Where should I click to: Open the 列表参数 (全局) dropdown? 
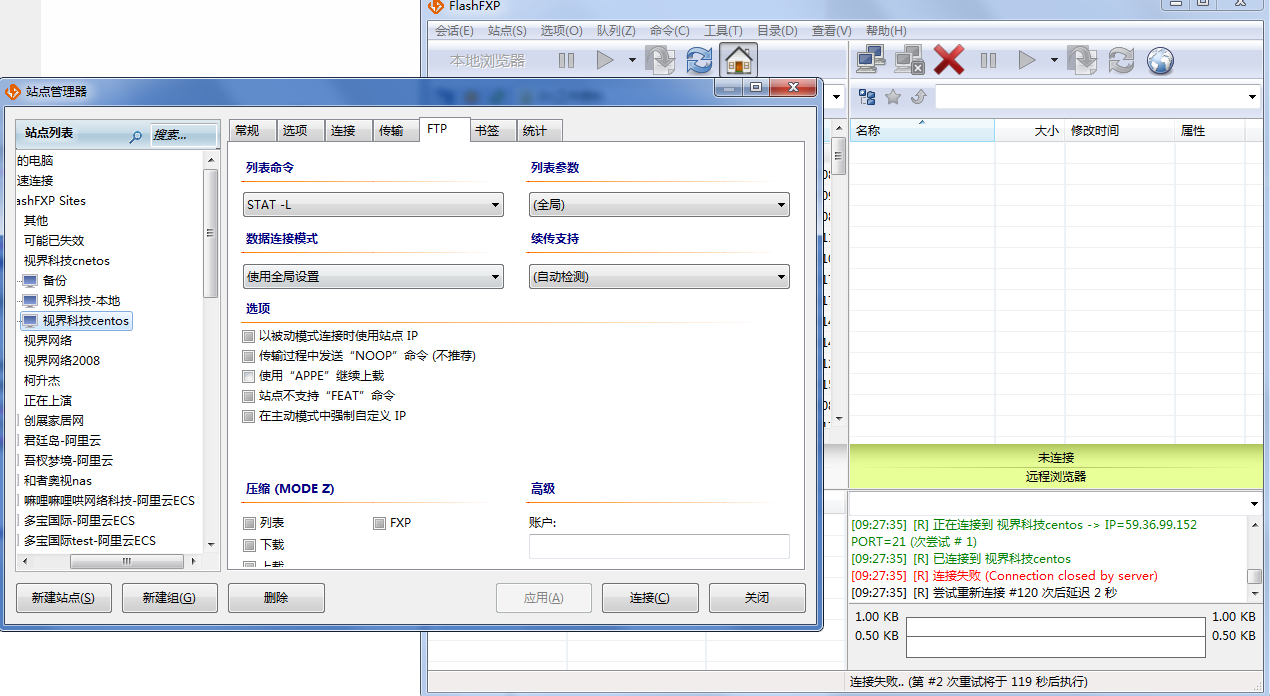click(659, 205)
